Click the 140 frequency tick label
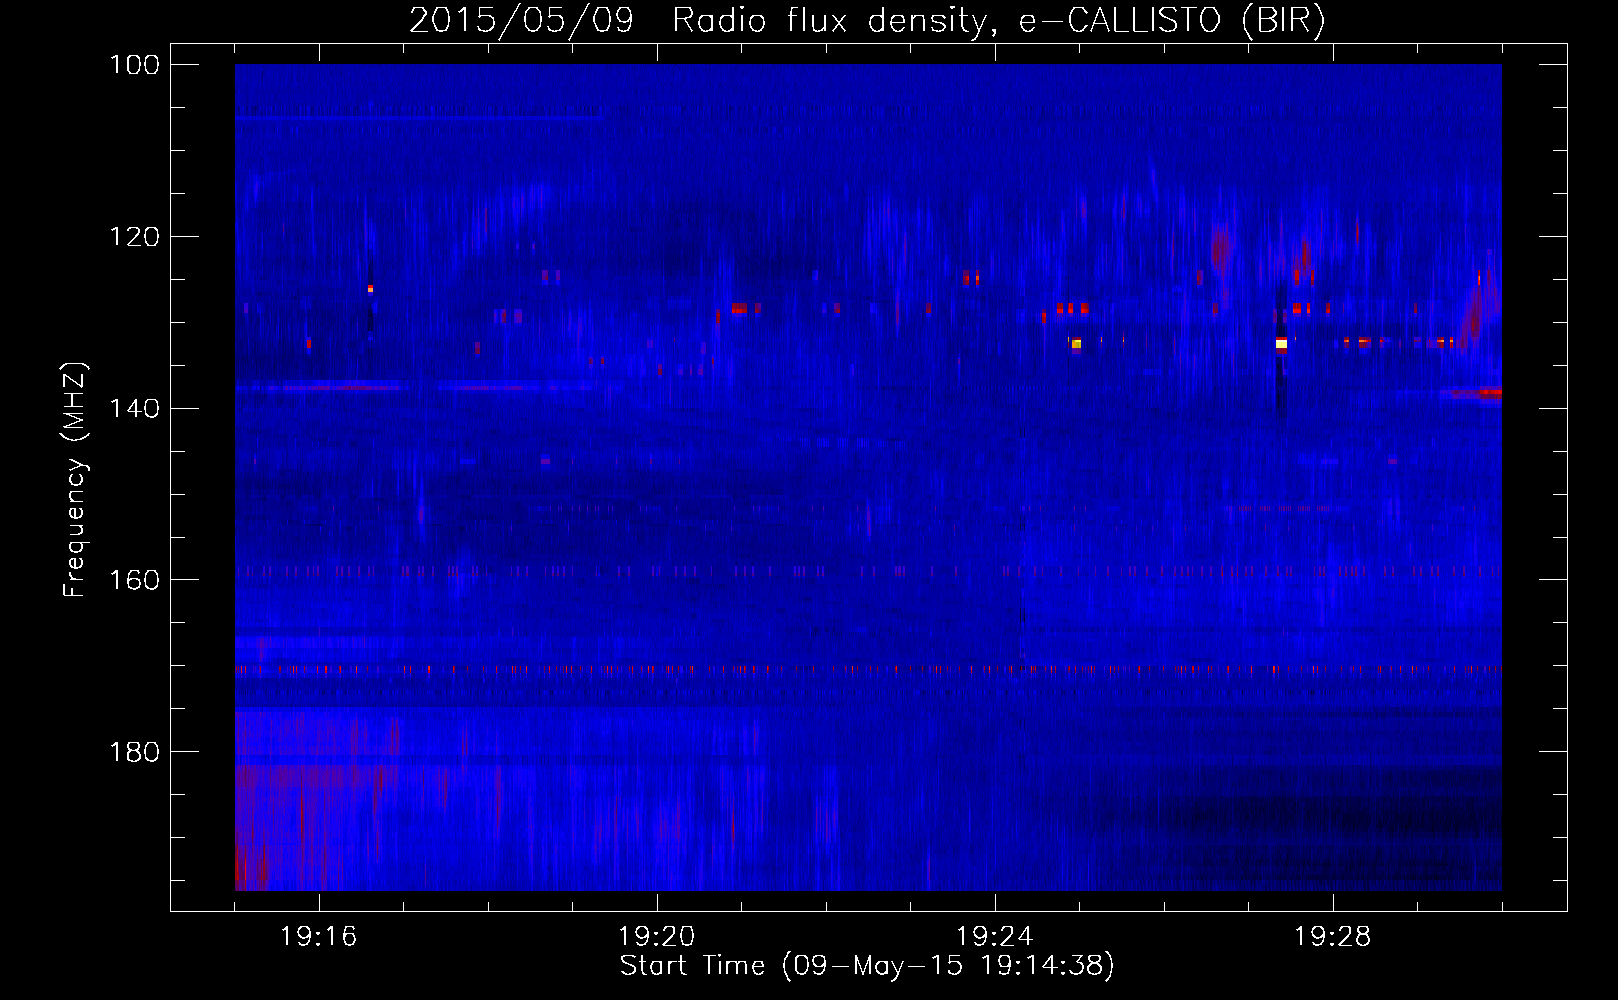1618x1000 pixels. click(135, 409)
